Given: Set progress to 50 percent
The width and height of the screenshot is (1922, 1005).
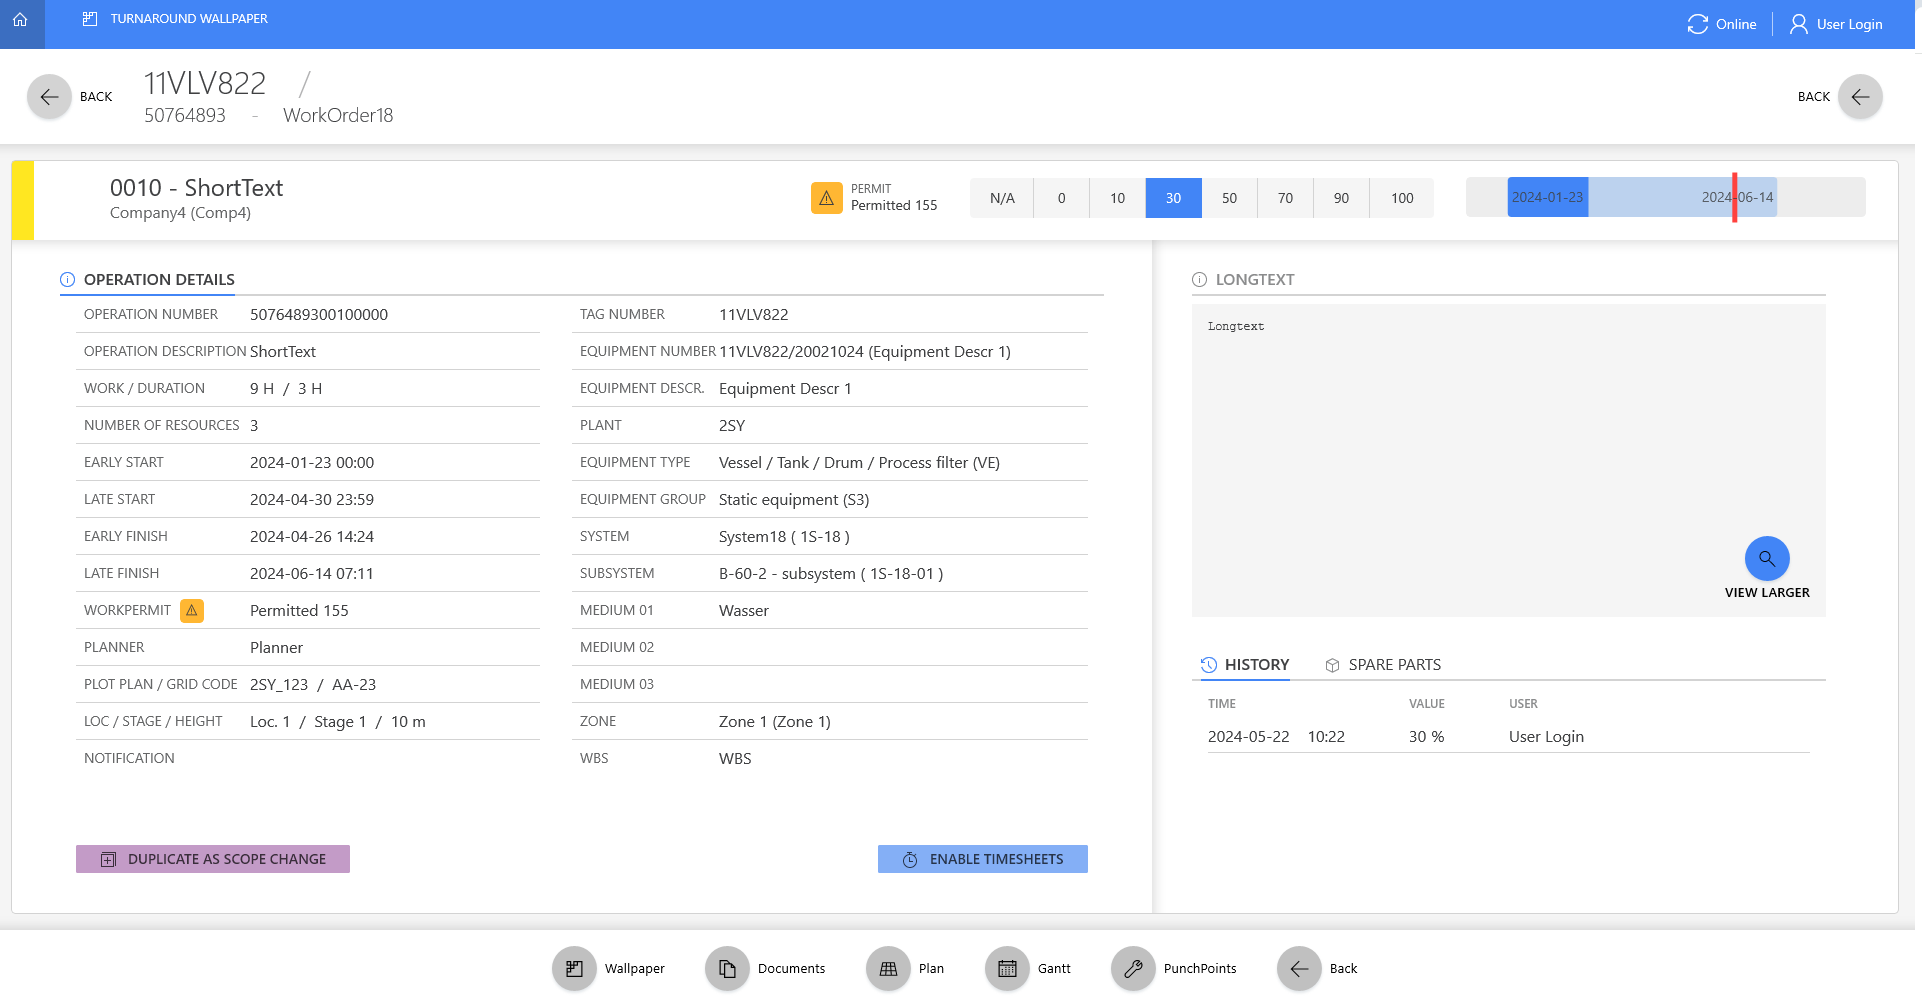Looking at the screenshot, I should click(1229, 198).
